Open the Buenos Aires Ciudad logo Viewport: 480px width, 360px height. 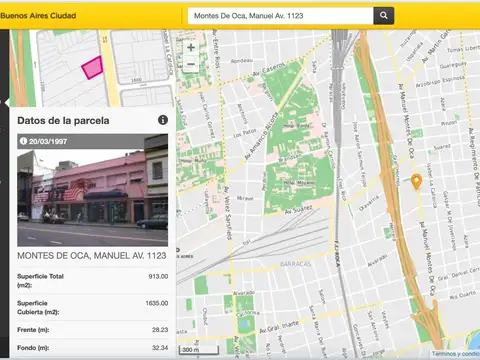(x=38, y=16)
